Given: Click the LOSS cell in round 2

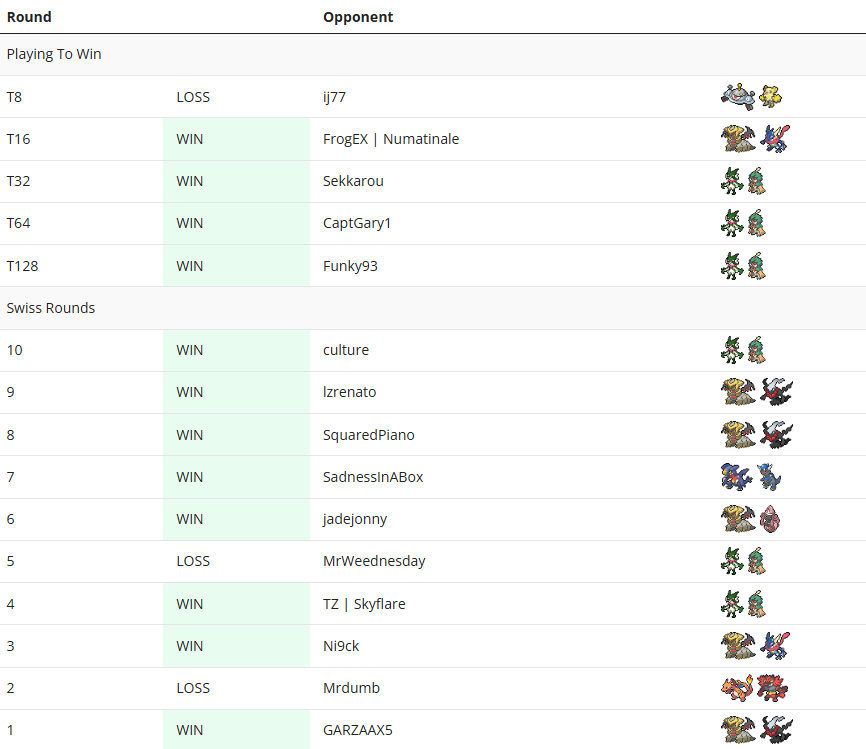Looking at the screenshot, I should pyautogui.click(x=192, y=687).
